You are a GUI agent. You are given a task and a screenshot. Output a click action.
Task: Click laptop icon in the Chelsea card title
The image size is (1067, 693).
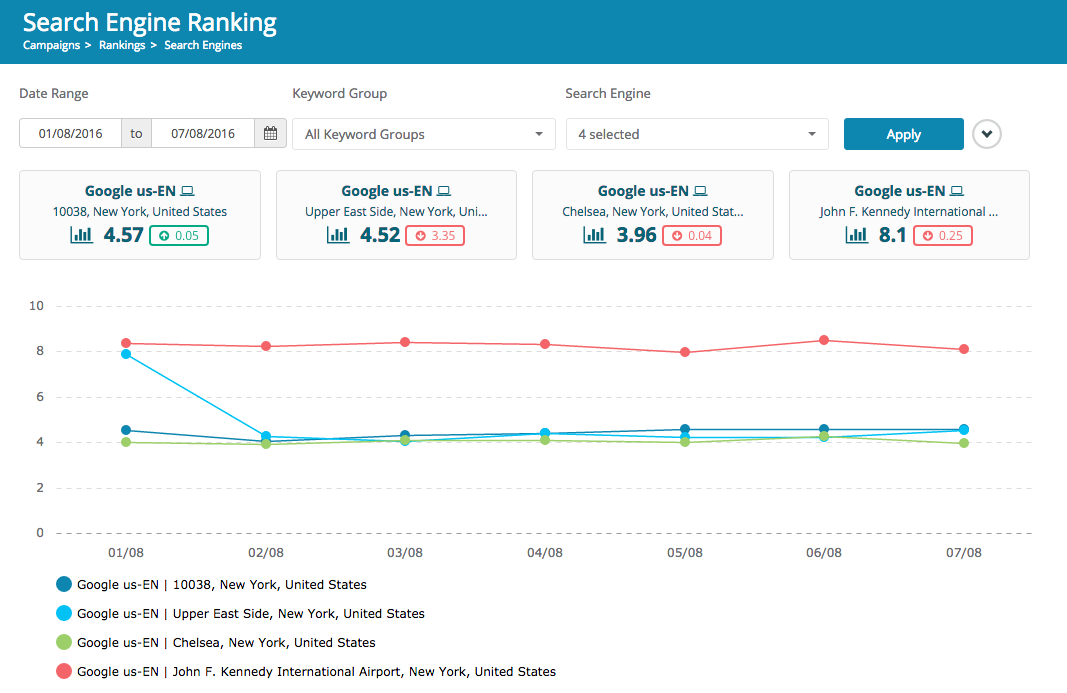point(700,191)
